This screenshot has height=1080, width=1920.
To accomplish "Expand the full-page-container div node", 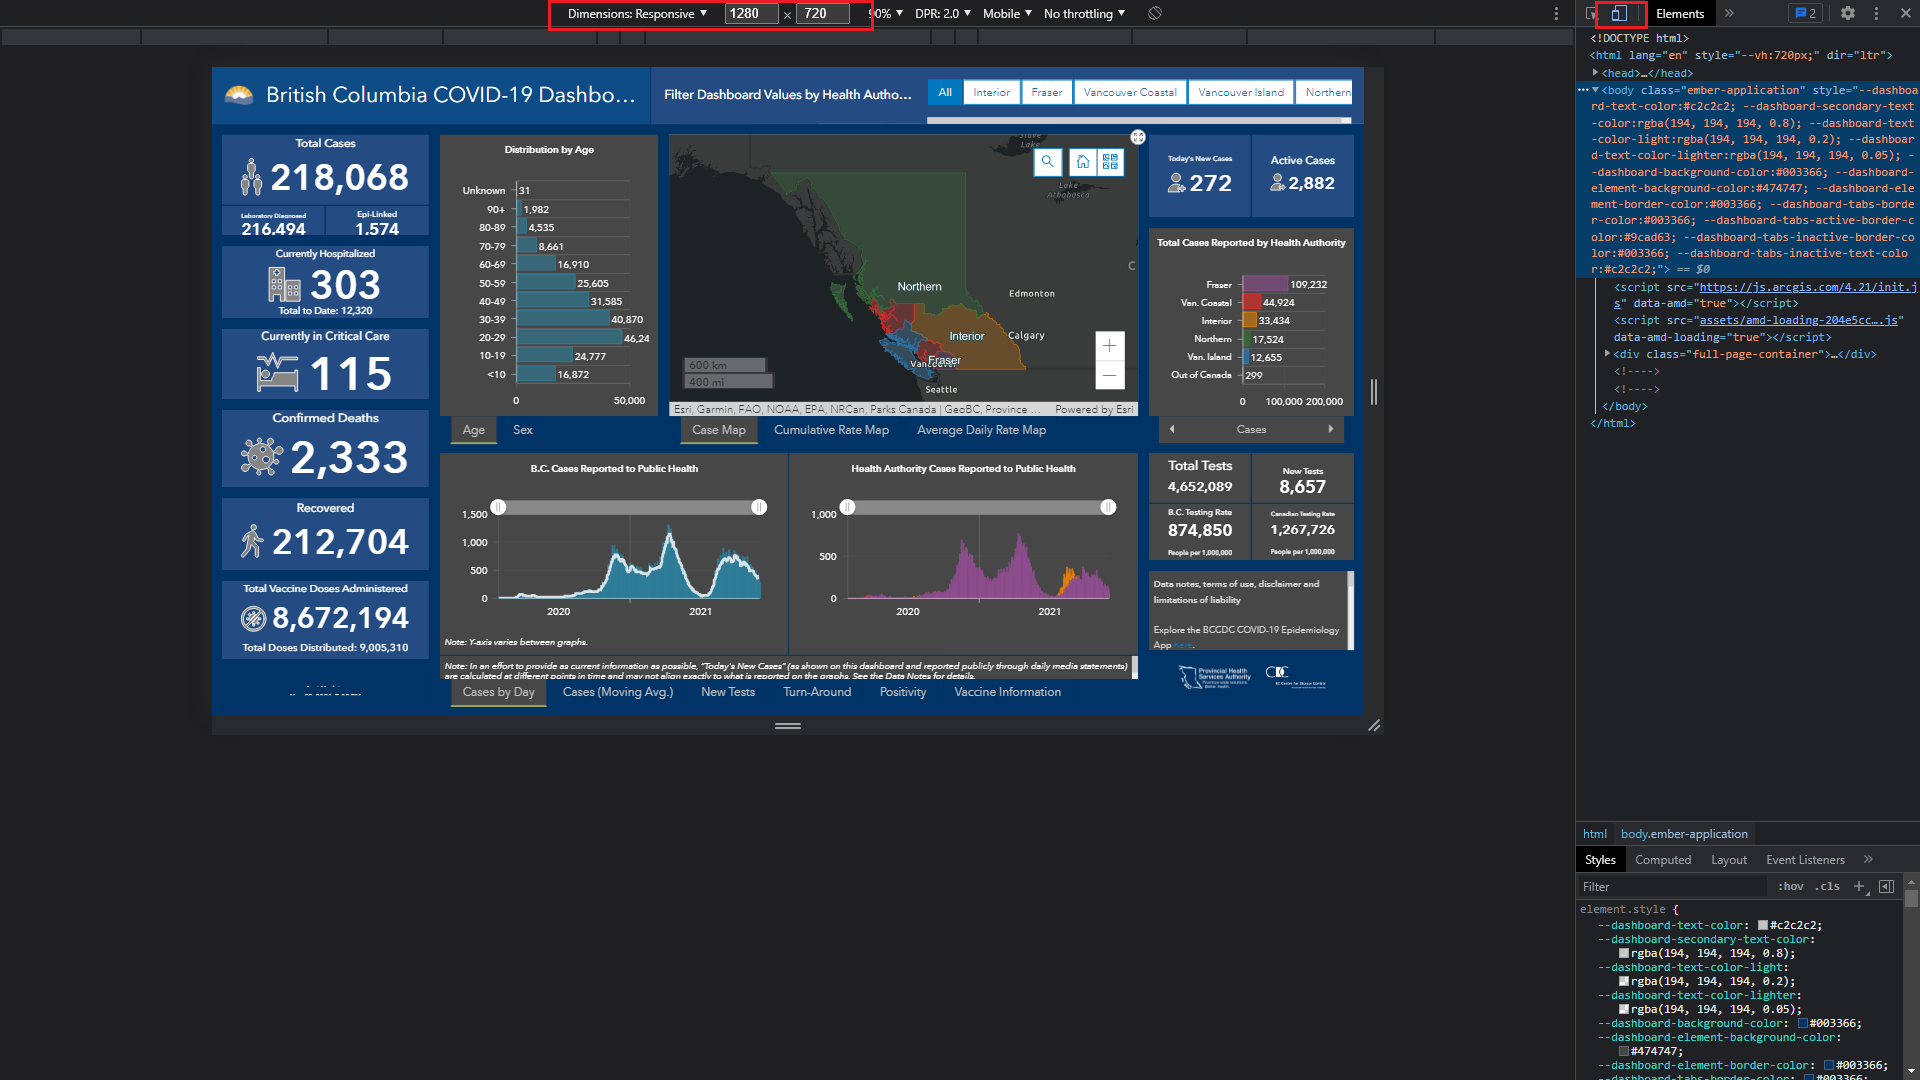I will [x=1607, y=354].
